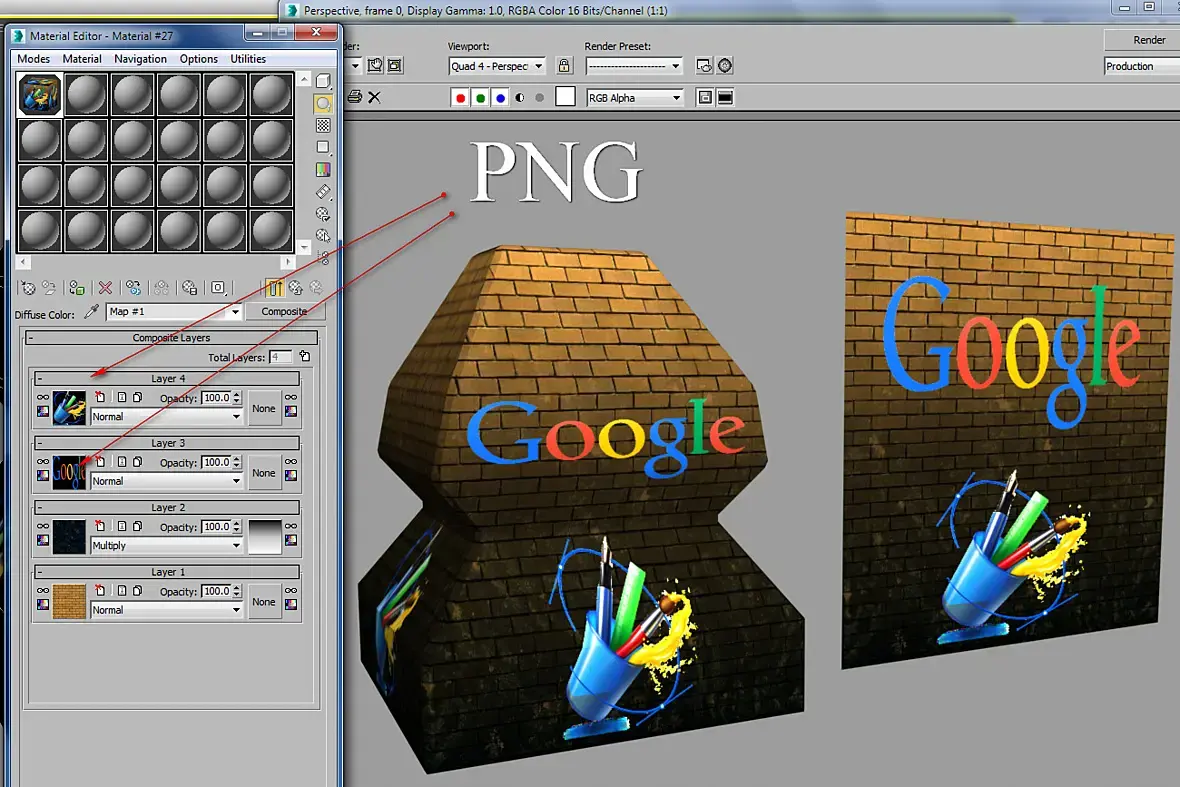Click the Layer 1 None mask button
This screenshot has height=787, width=1180.
point(264,602)
